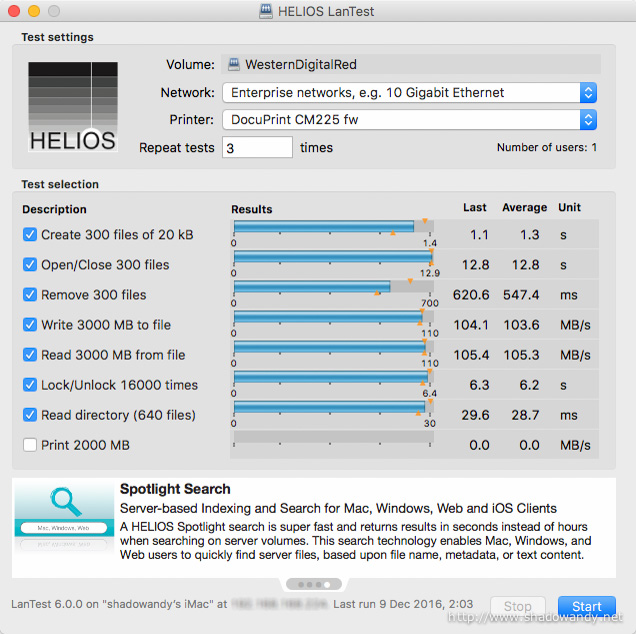Click the Spotlight Search magnifier thumbnail
This screenshot has height=634, width=636.
point(64,516)
